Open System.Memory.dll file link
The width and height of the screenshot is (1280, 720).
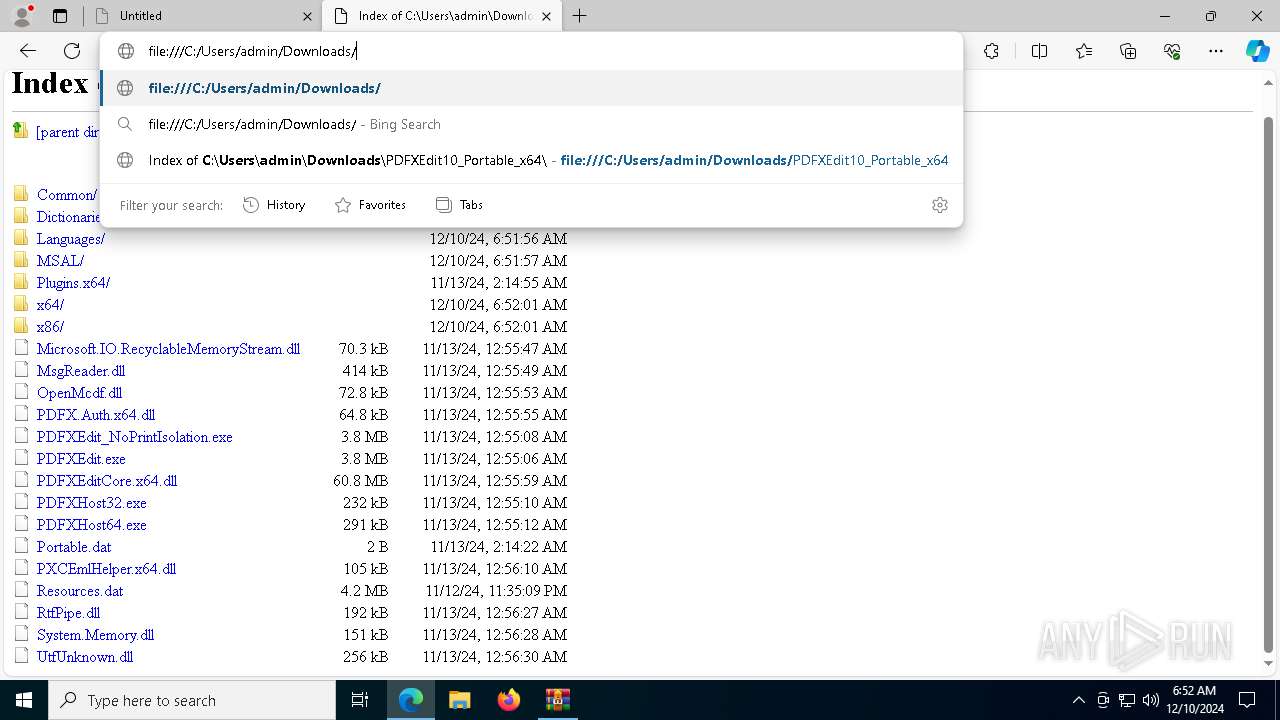pyautogui.click(x=95, y=635)
